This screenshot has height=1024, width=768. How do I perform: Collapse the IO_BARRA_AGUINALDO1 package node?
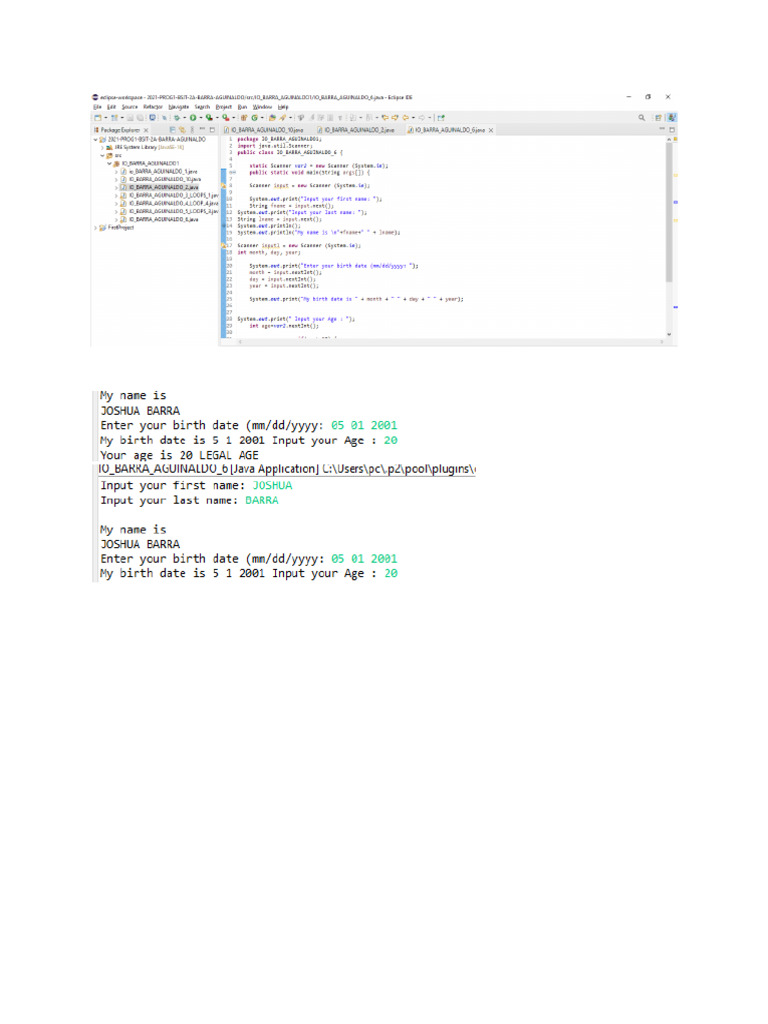109,163
